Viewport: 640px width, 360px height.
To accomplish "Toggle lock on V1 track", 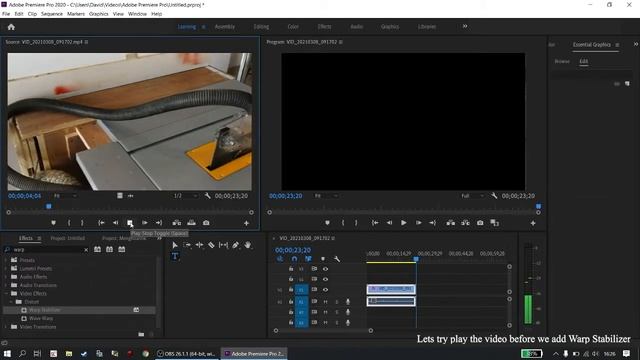I will coord(291,290).
